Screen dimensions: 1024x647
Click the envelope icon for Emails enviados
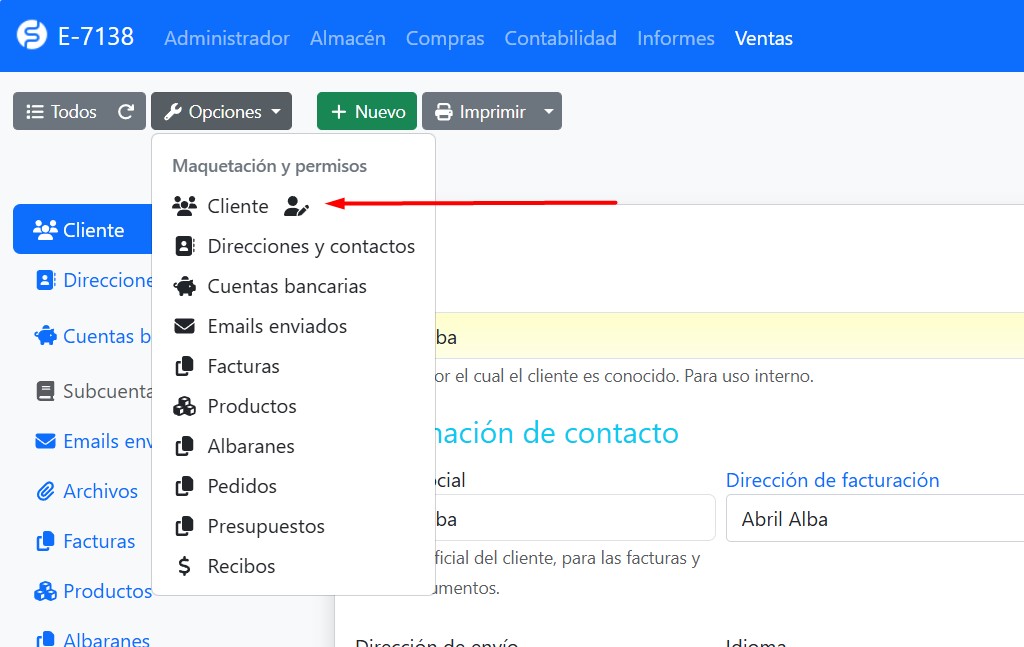[x=184, y=326]
